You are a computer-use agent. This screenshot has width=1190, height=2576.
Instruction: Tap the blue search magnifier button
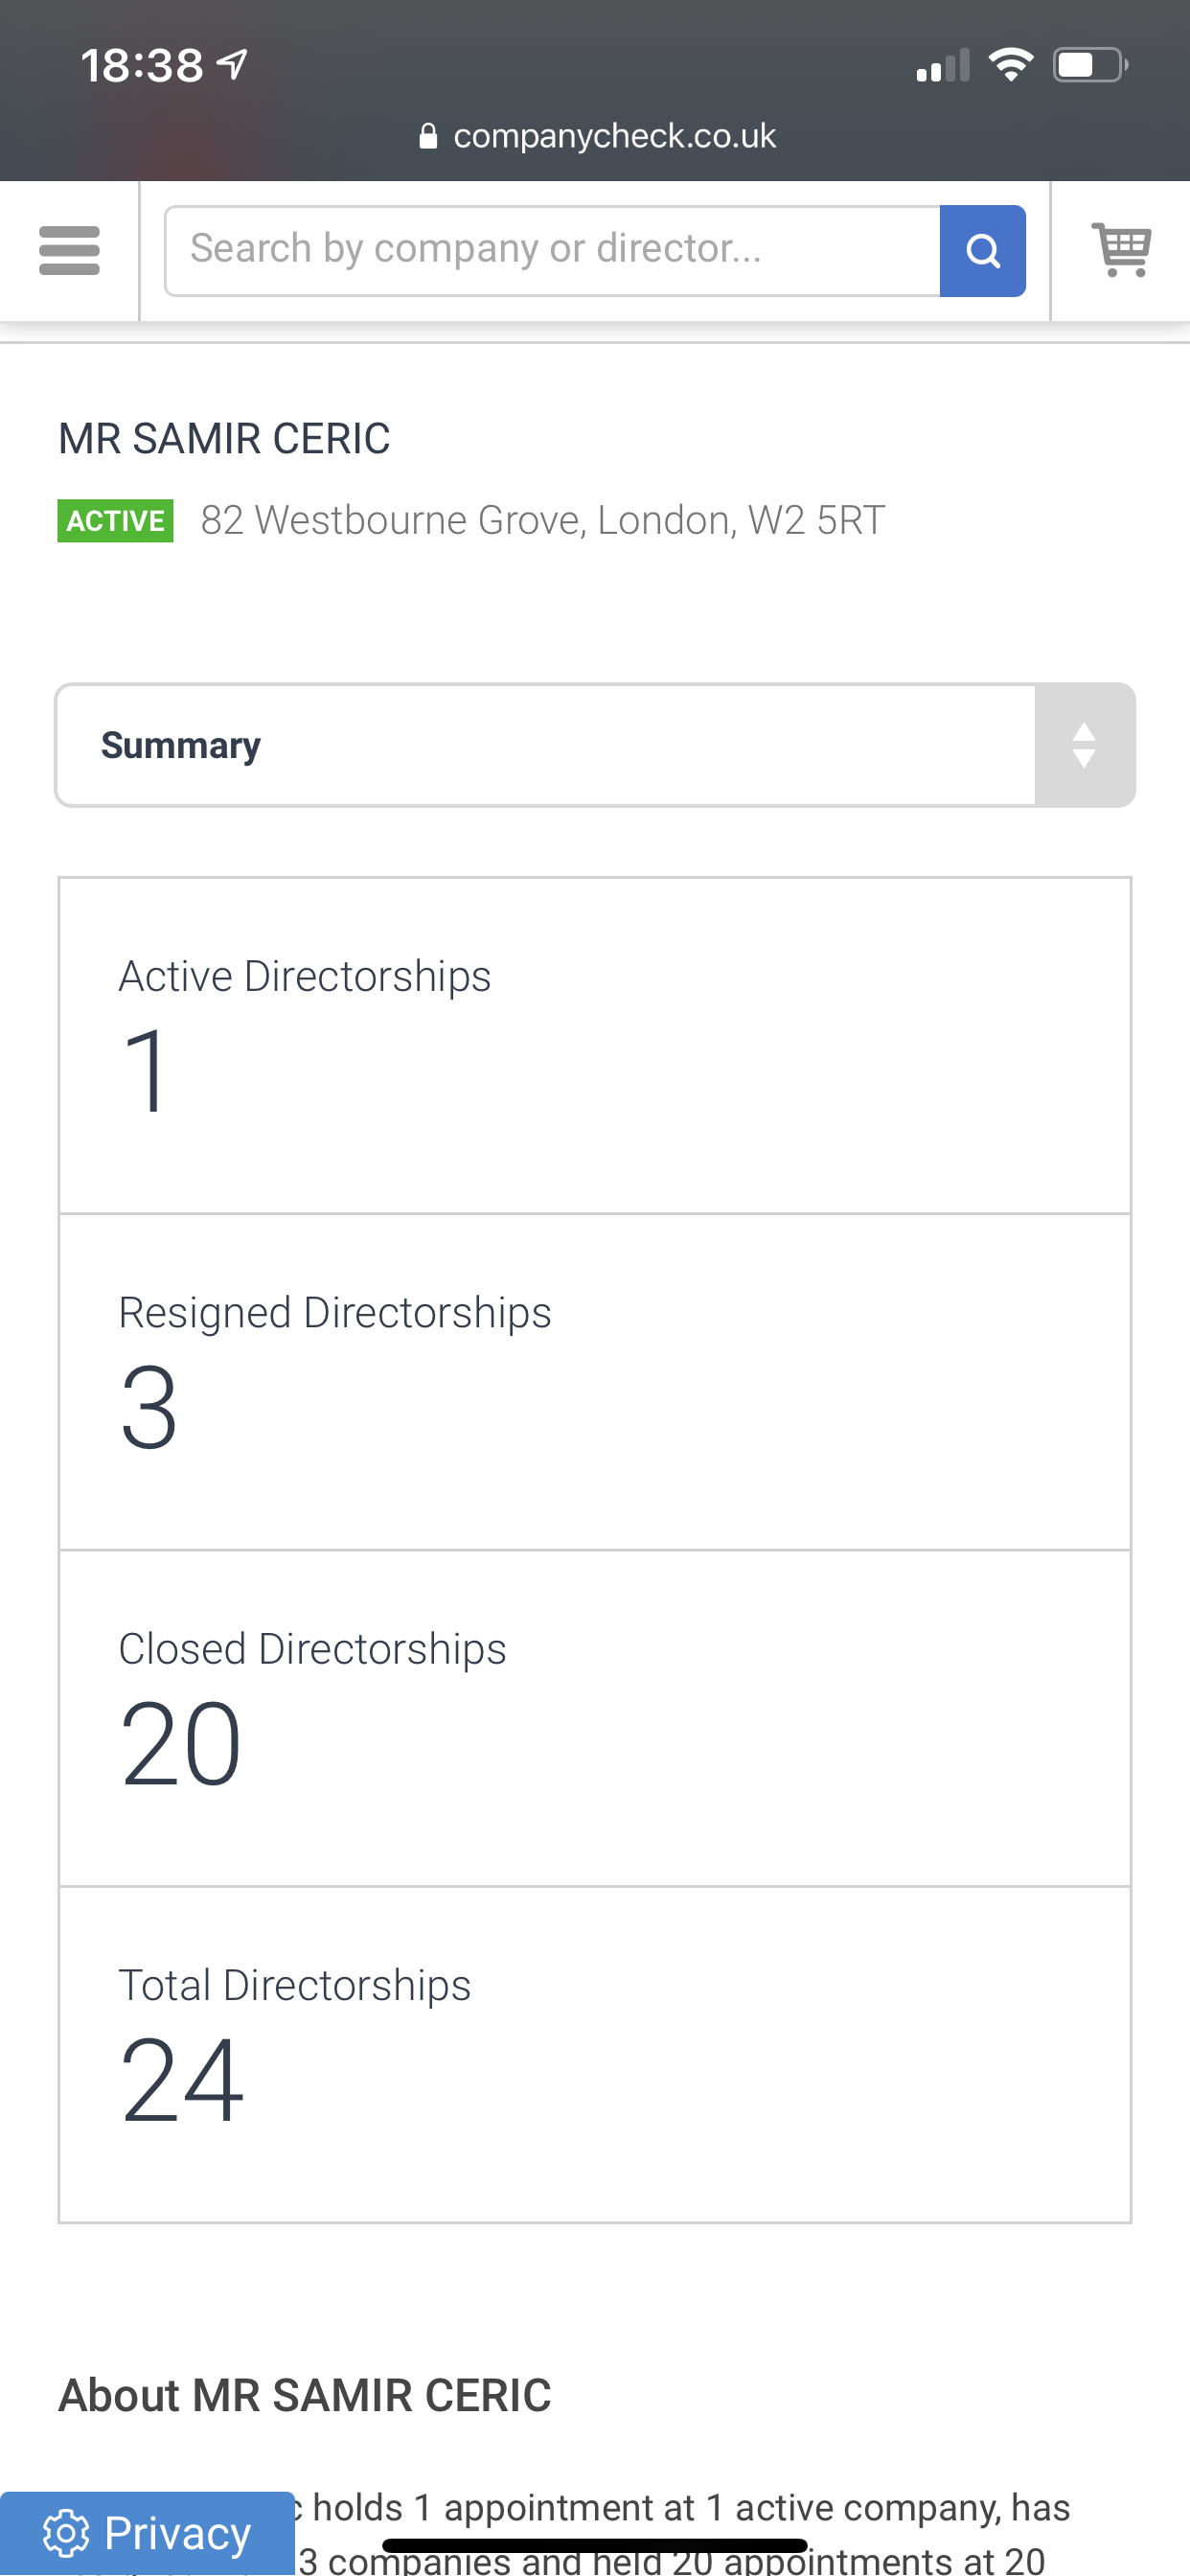[x=982, y=251]
